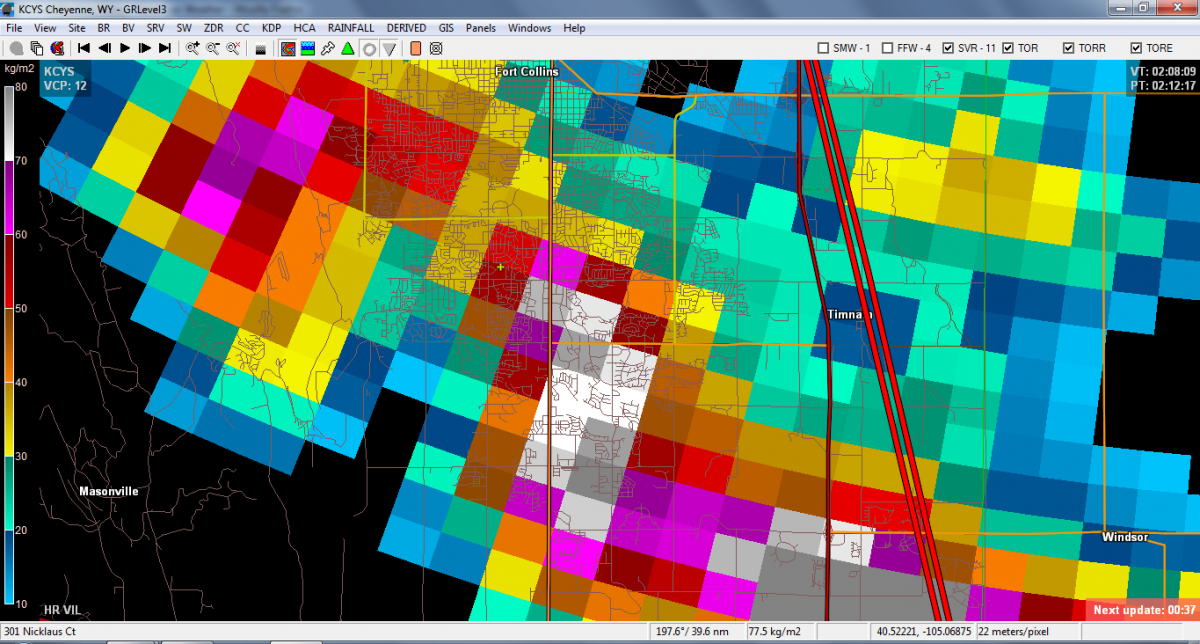Click the VT: 02:08:09 volume time

1163,71
